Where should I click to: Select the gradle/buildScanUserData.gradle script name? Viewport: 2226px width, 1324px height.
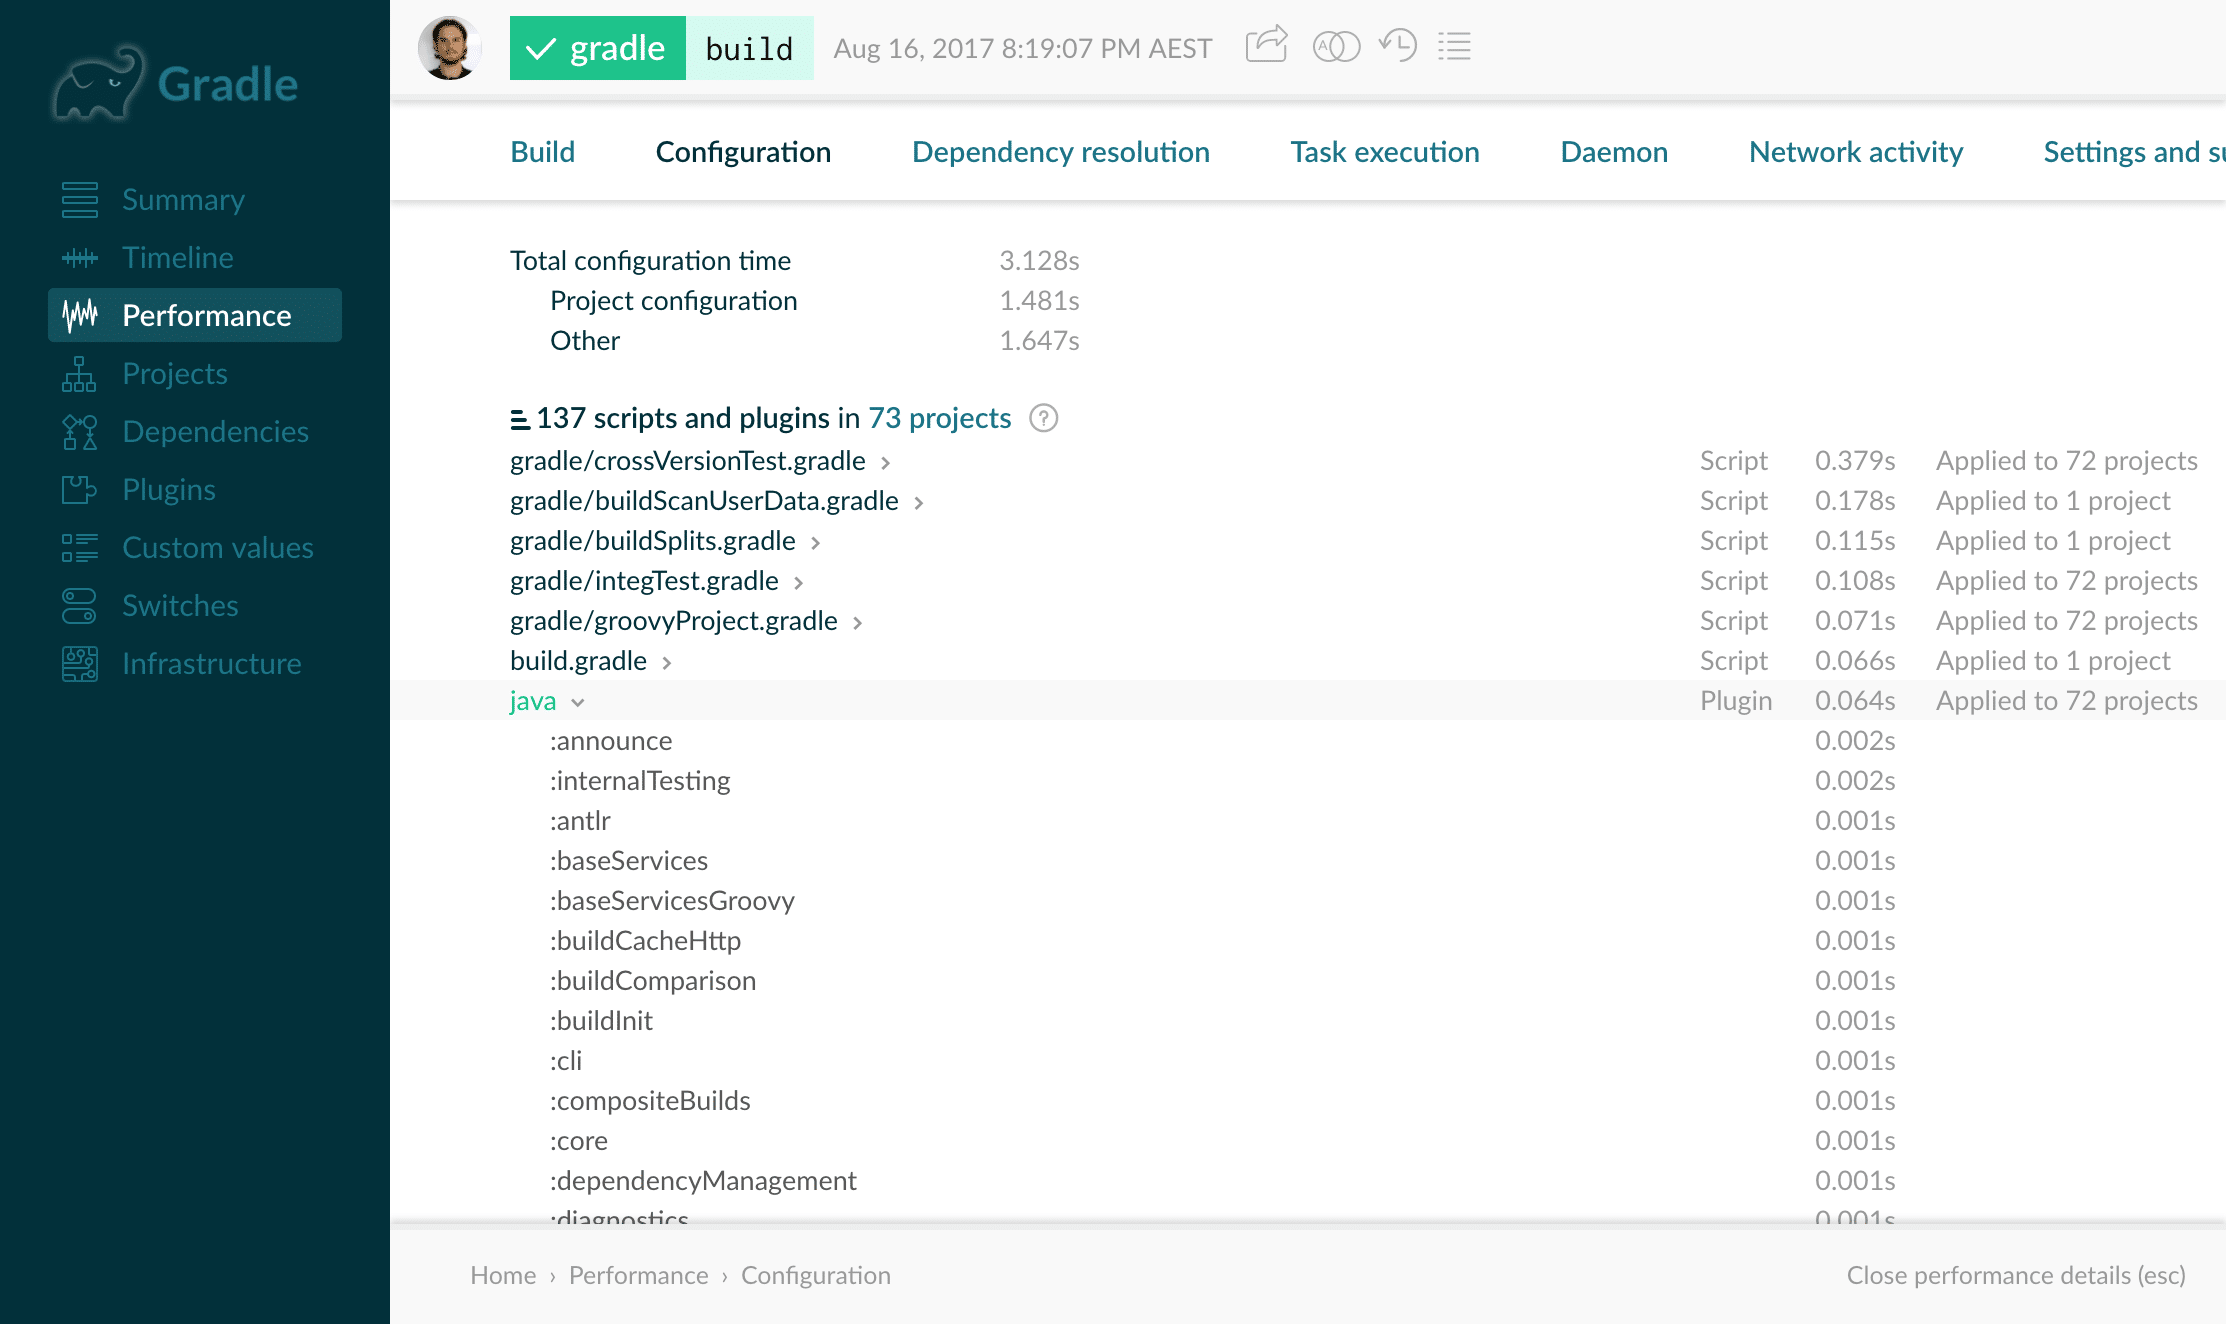coord(704,501)
